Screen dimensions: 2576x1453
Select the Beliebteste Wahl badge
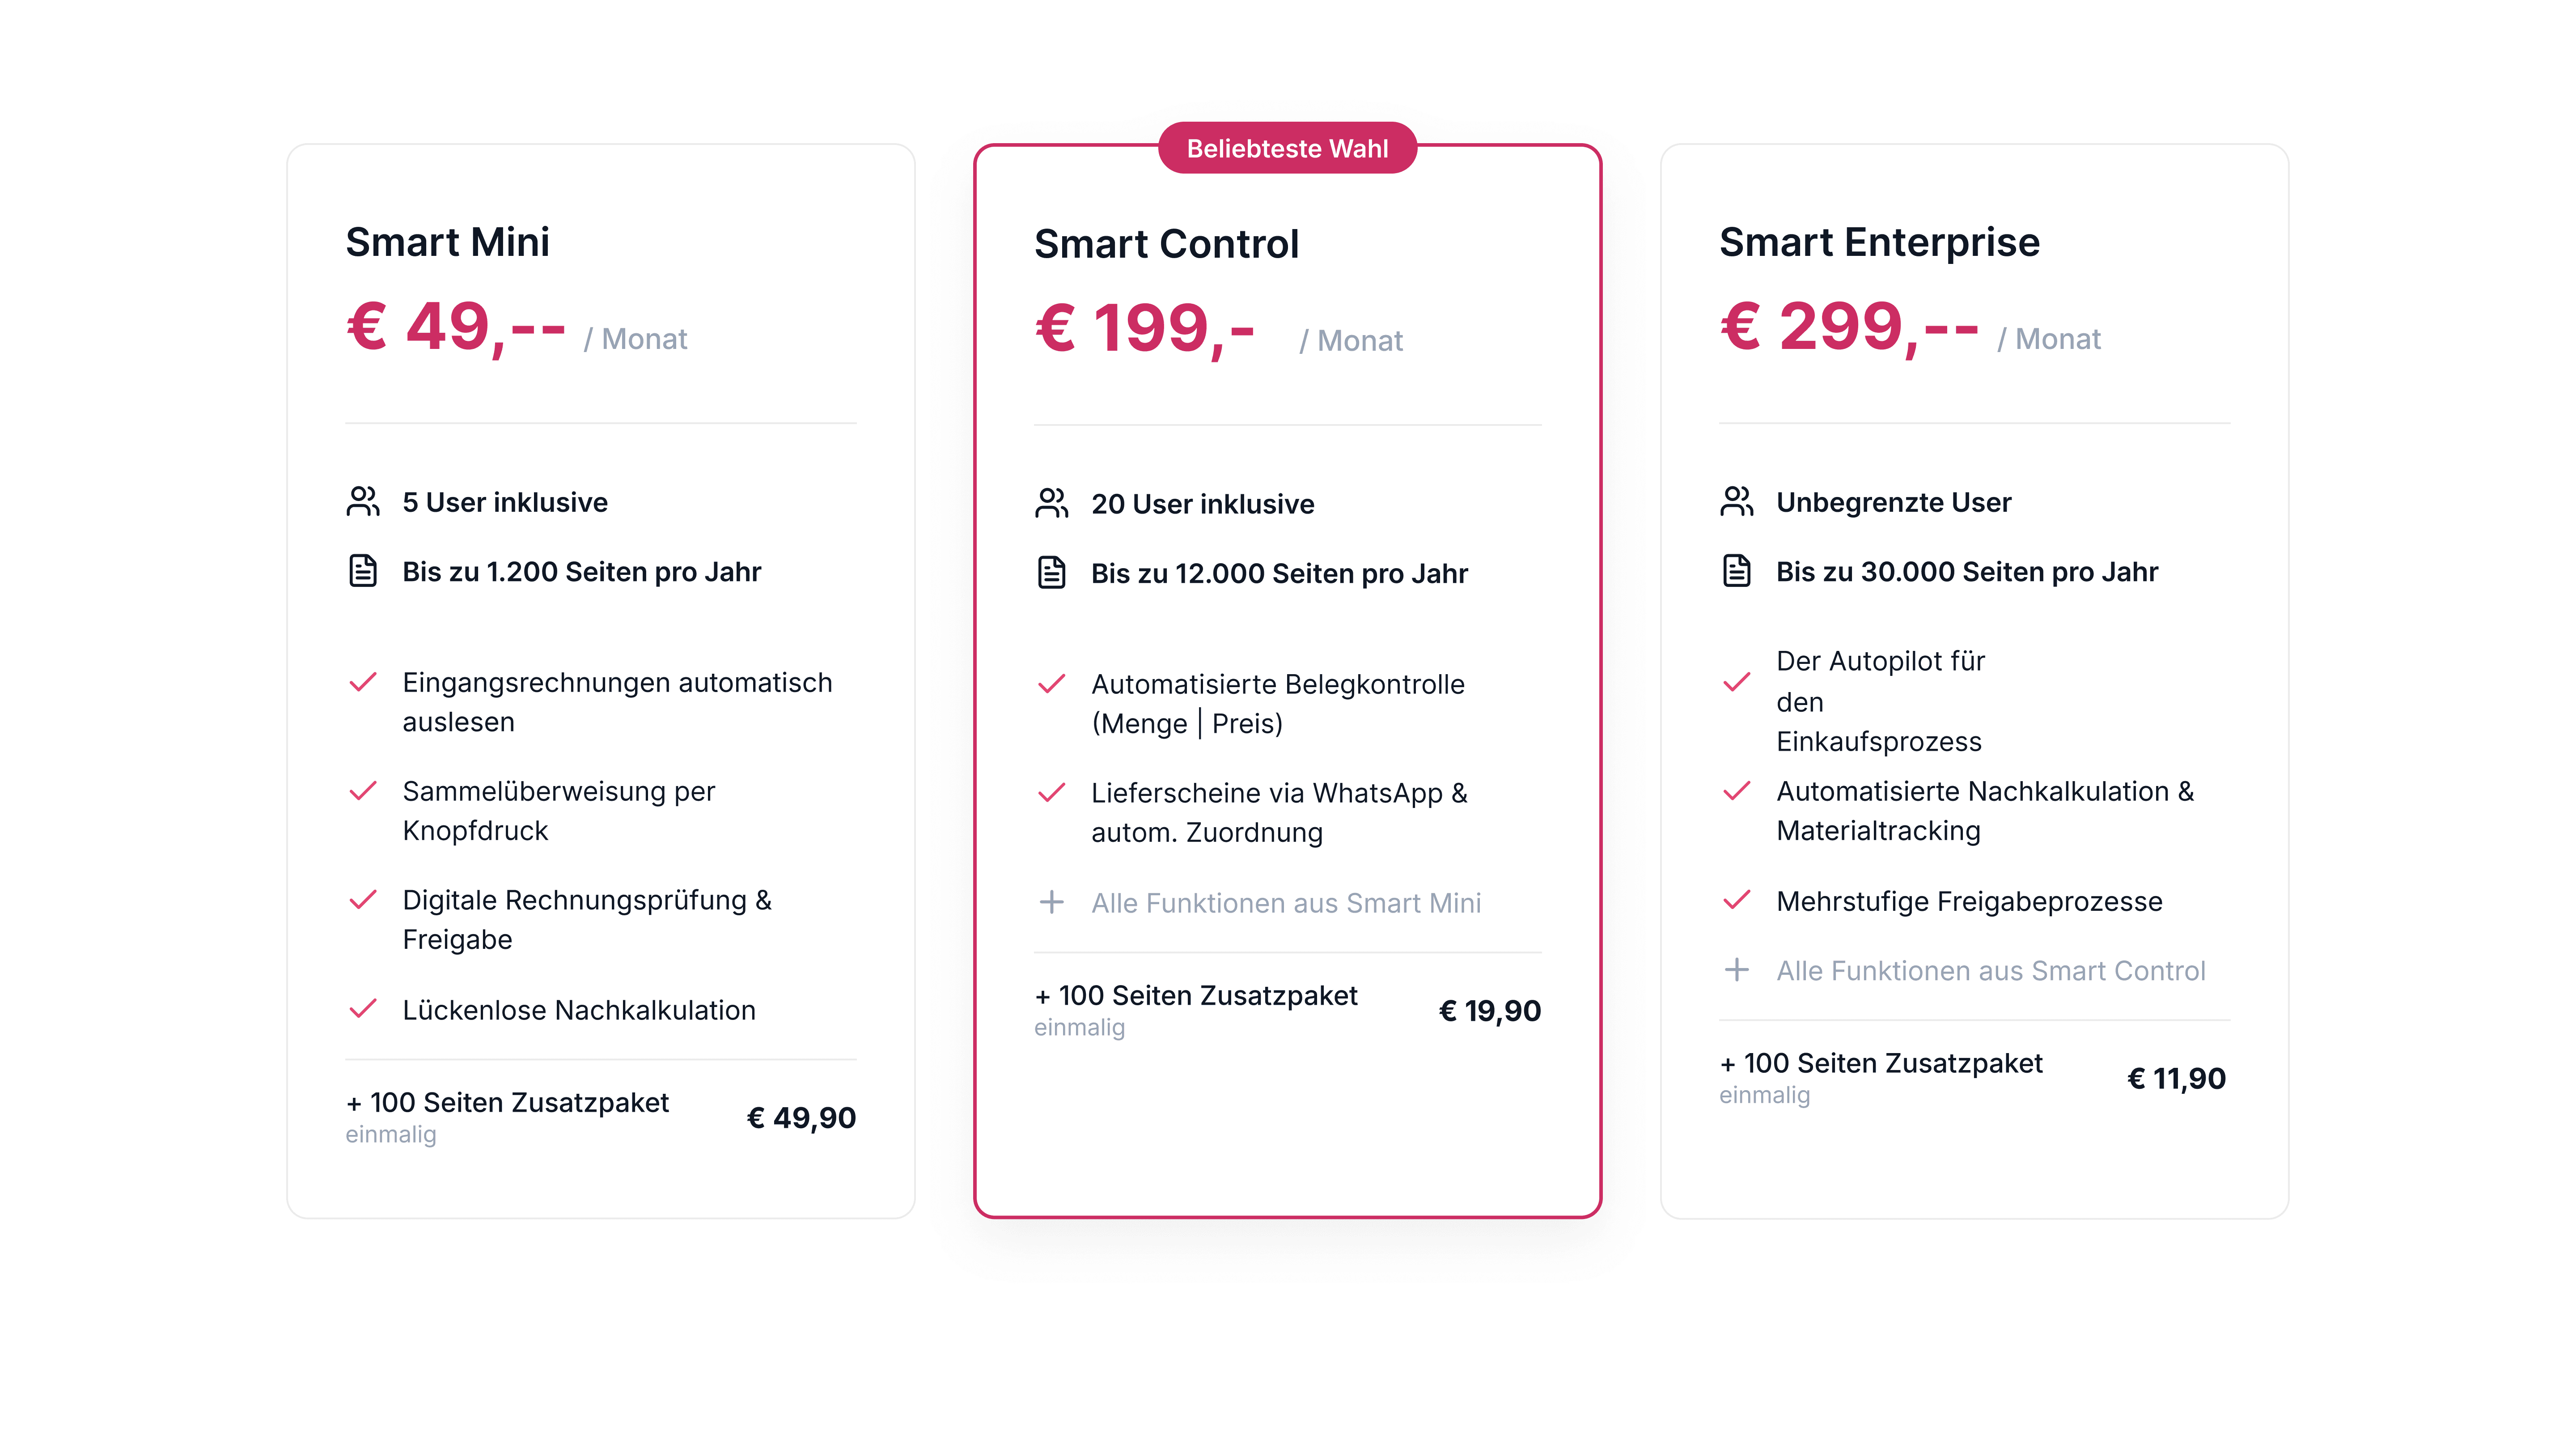(x=1287, y=148)
